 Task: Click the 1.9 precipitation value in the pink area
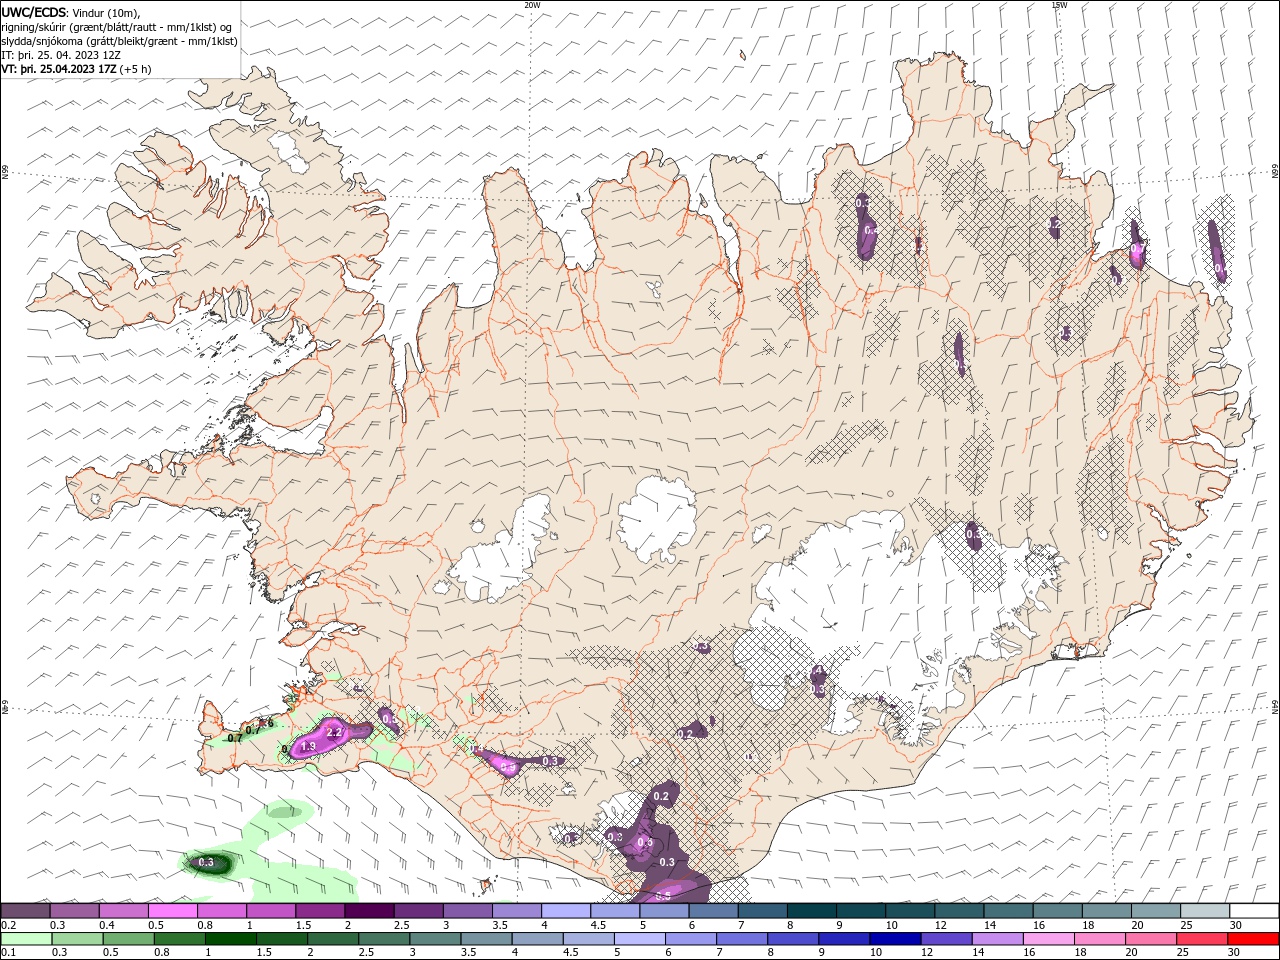(x=308, y=747)
